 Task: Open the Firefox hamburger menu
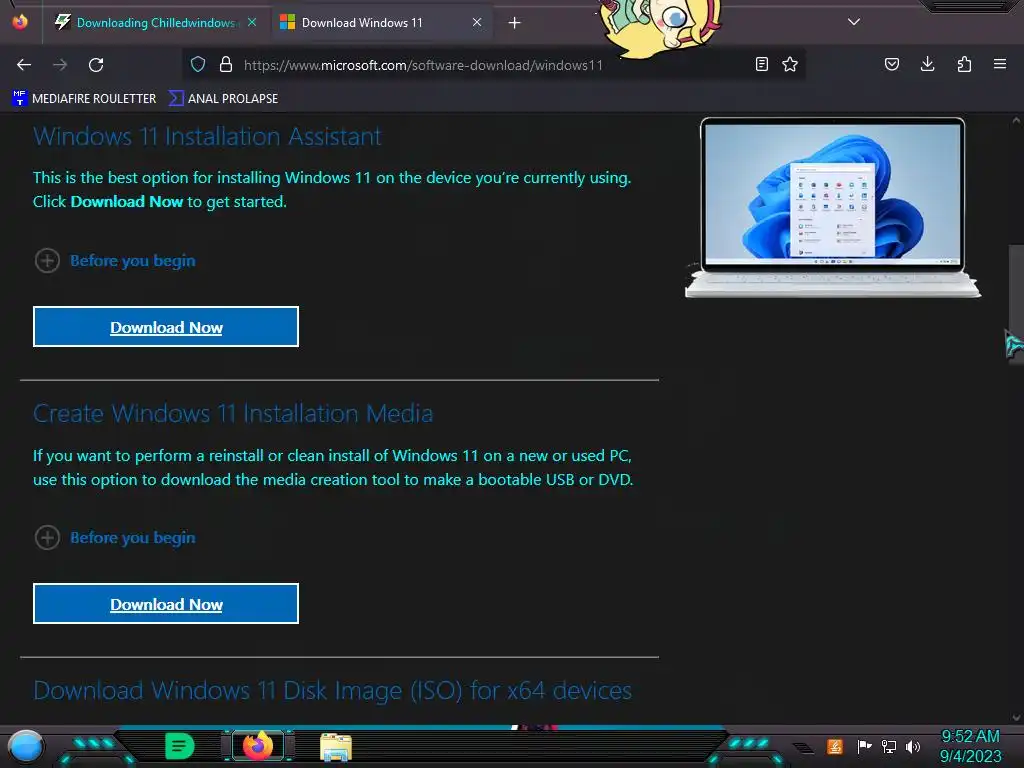(1000, 64)
